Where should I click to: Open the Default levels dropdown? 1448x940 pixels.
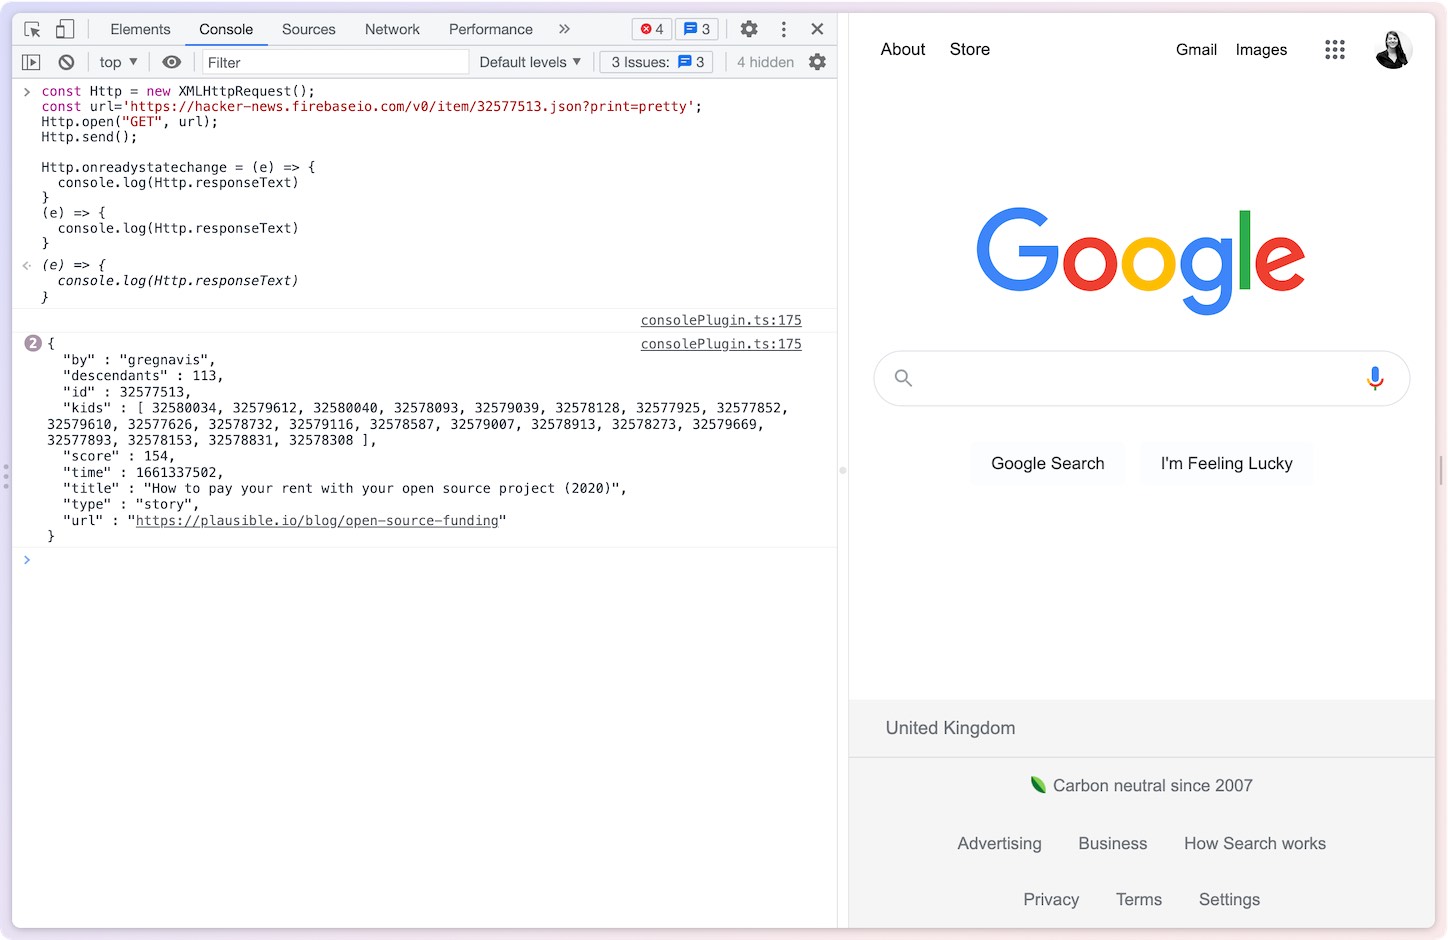pos(530,62)
